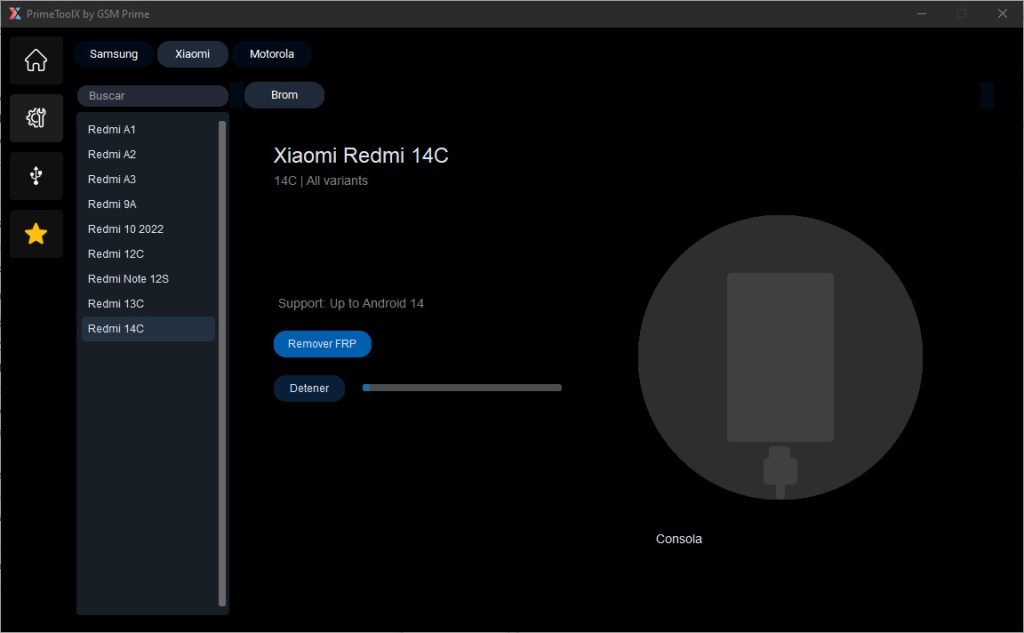The image size is (1024, 633).
Task: Stop the process with Detener button
Action: pos(309,388)
